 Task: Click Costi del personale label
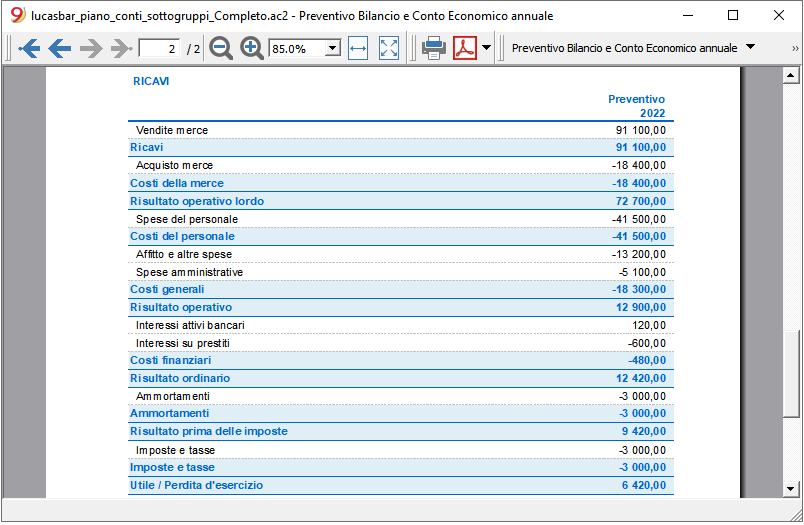182,236
